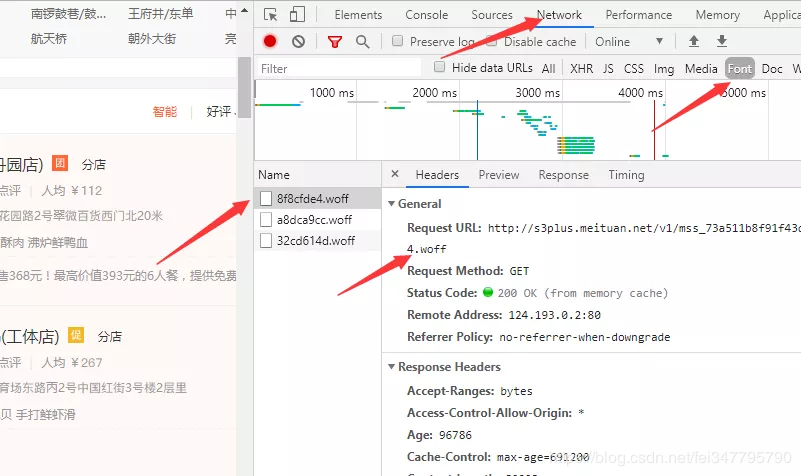Open the Network tab

559,15
